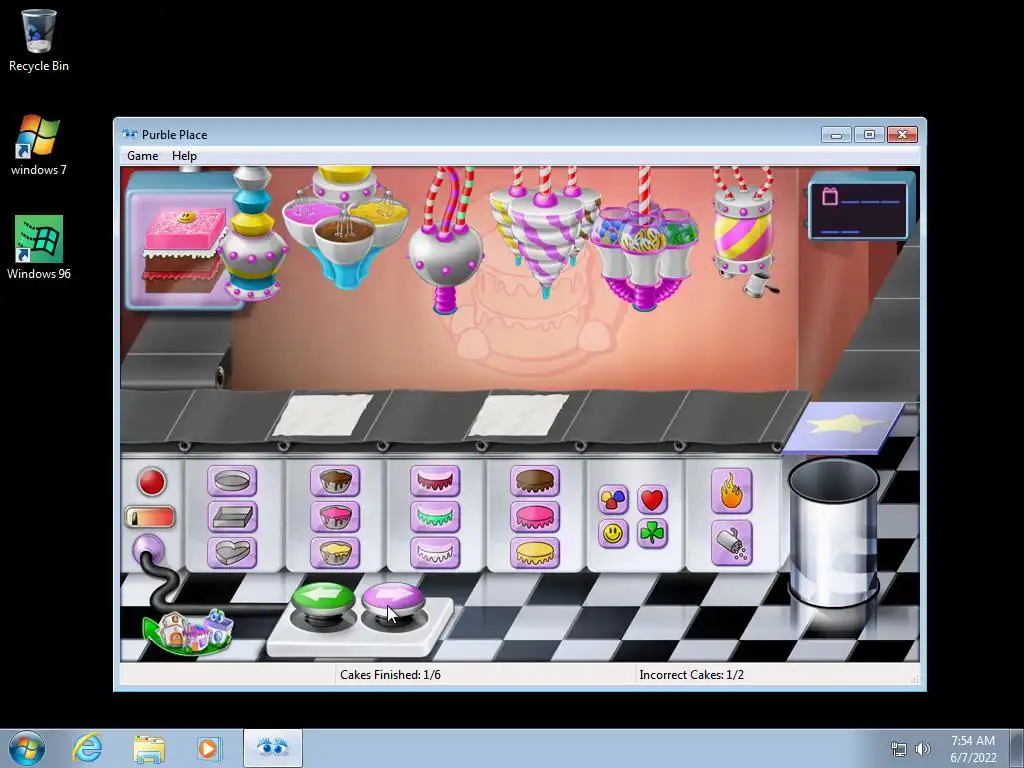Screen dimensions: 1024x768
Task: Activate the flame torch button
Action: click(731, 491)
